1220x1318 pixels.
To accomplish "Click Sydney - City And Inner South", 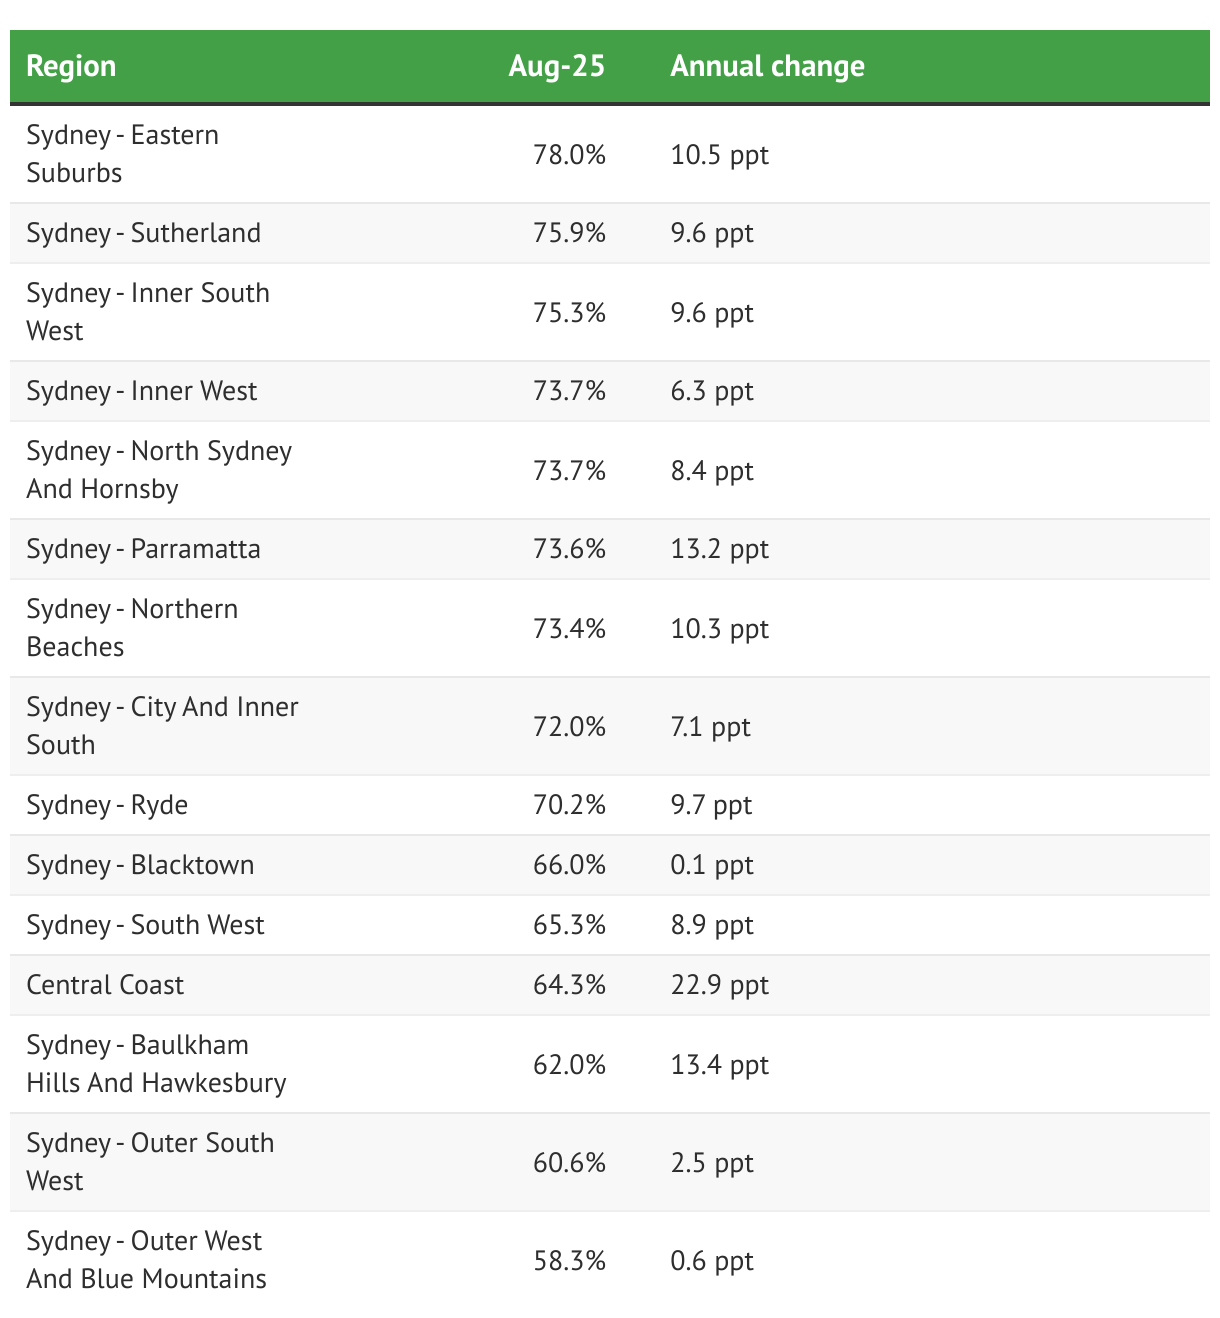I will [162, 726].
